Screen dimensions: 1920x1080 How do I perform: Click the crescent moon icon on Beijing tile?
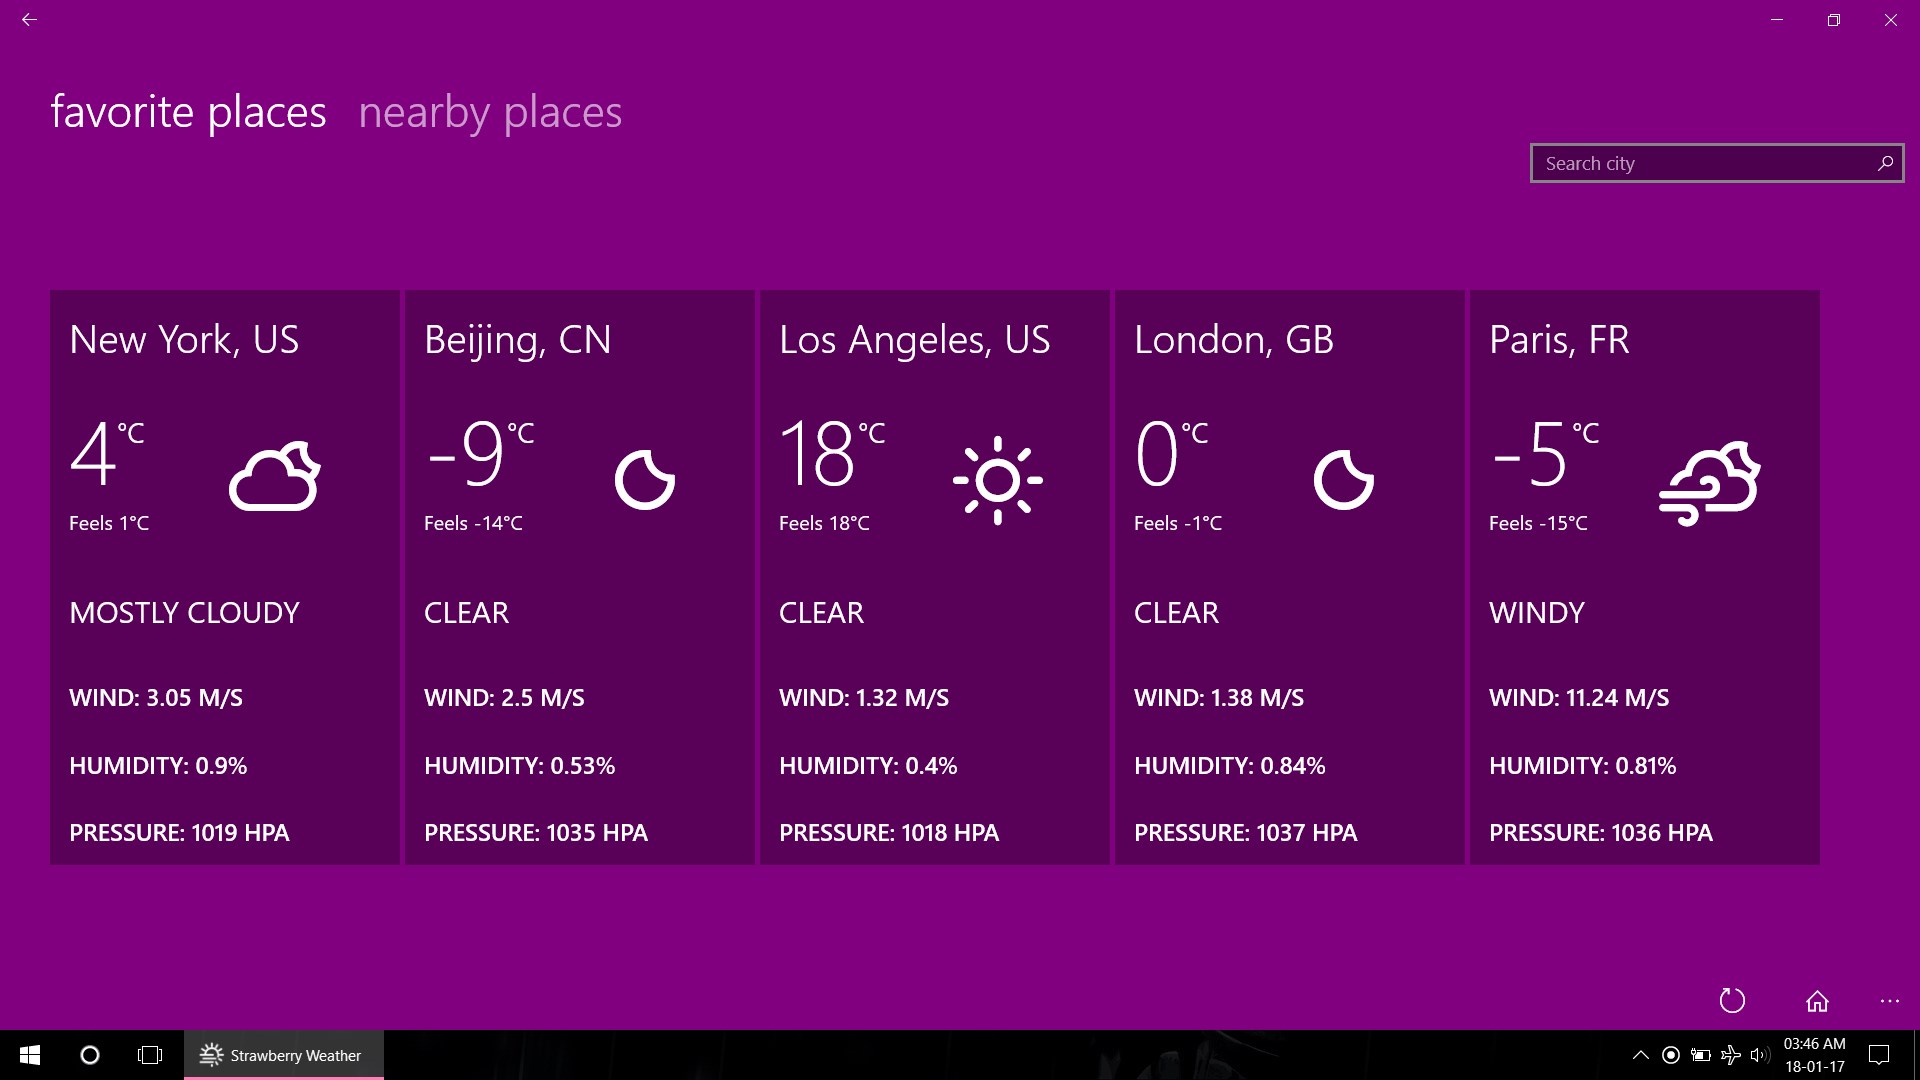point(644,480)
